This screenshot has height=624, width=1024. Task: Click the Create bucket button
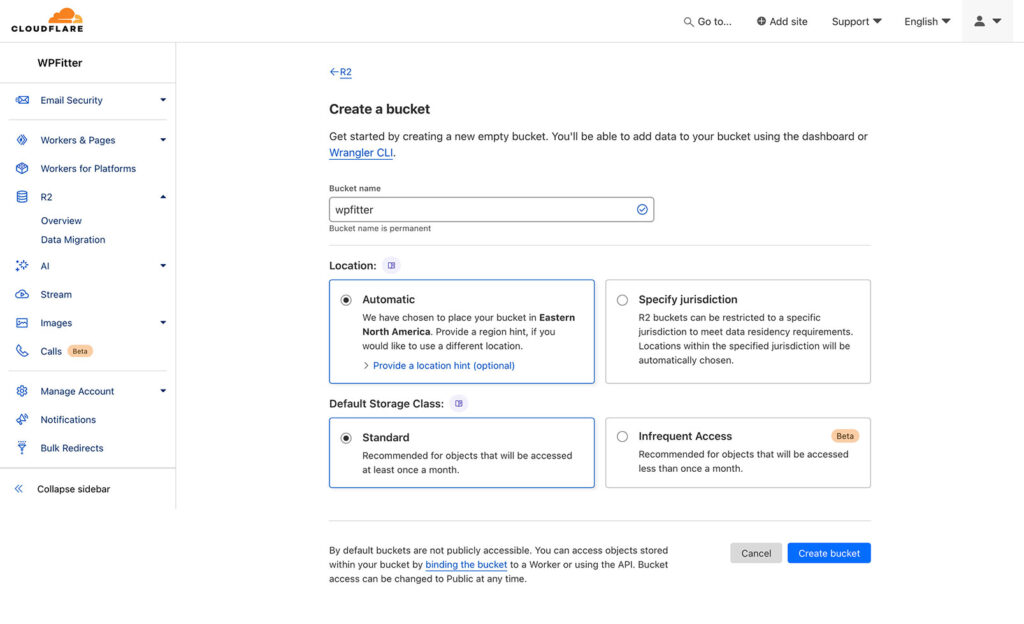click(828, 552)
